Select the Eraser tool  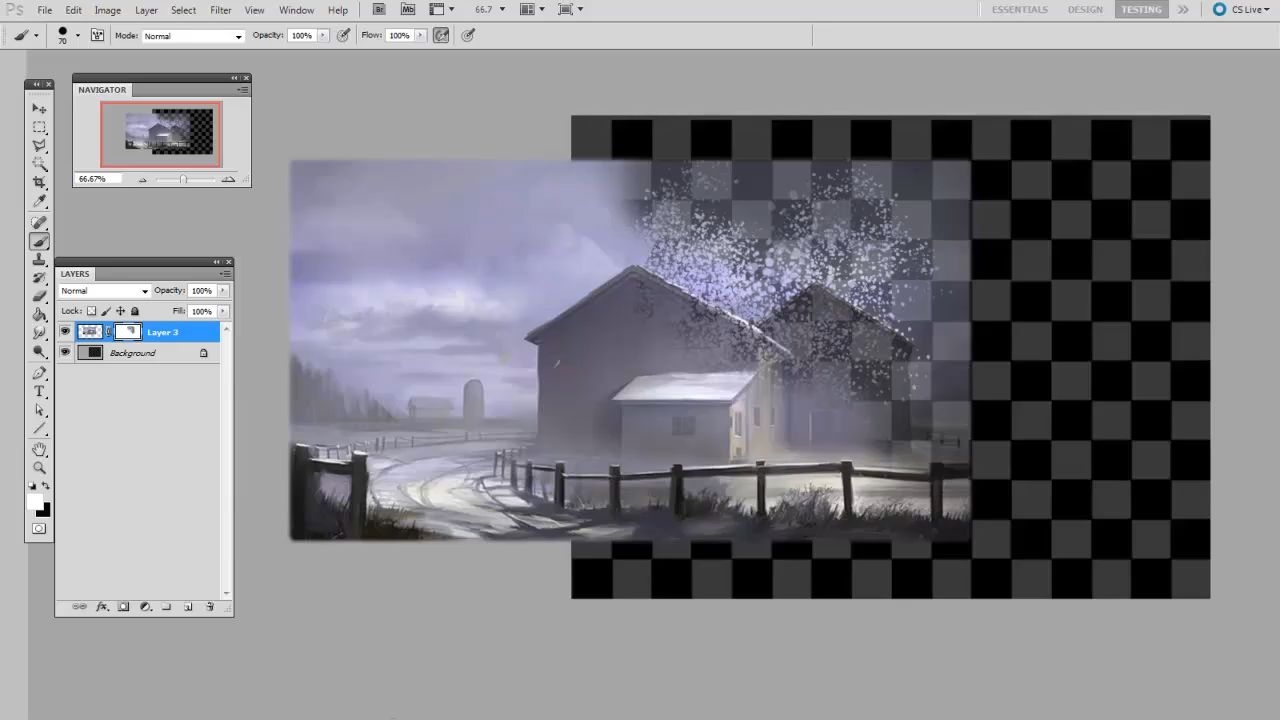click(x=39, y=296)
